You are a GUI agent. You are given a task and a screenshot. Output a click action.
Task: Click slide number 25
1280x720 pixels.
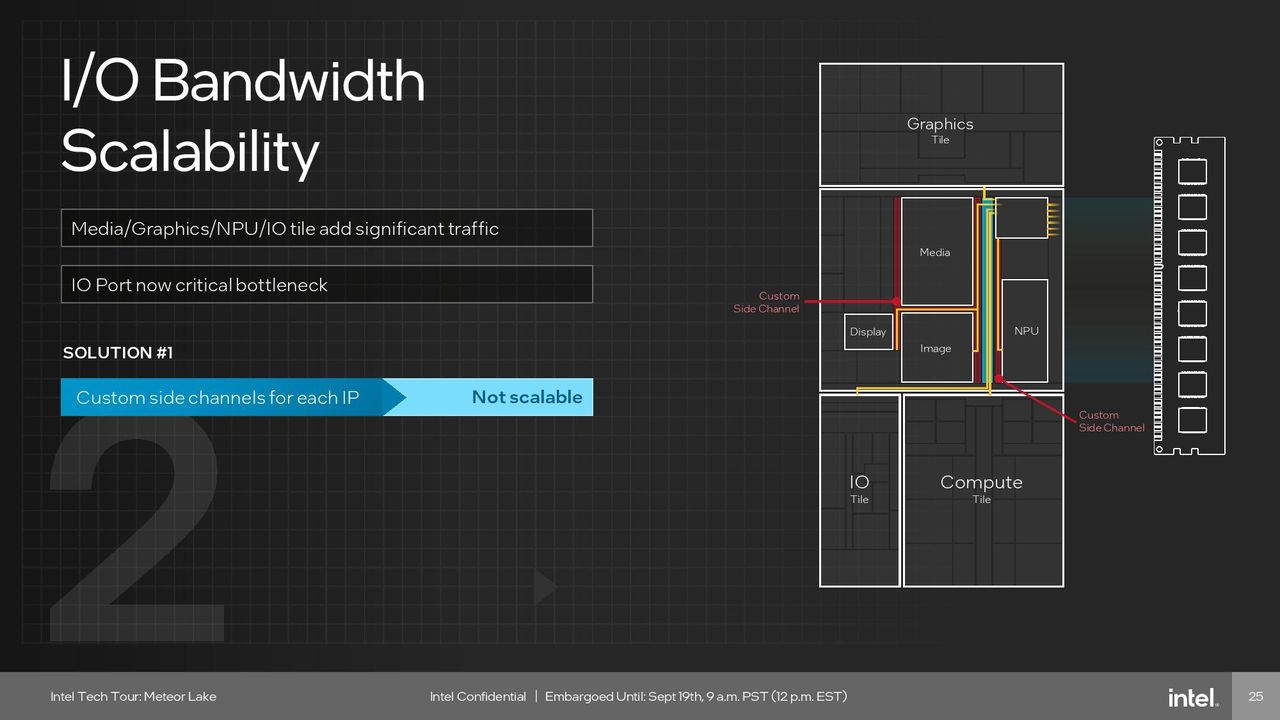[x=1256, y=696]
